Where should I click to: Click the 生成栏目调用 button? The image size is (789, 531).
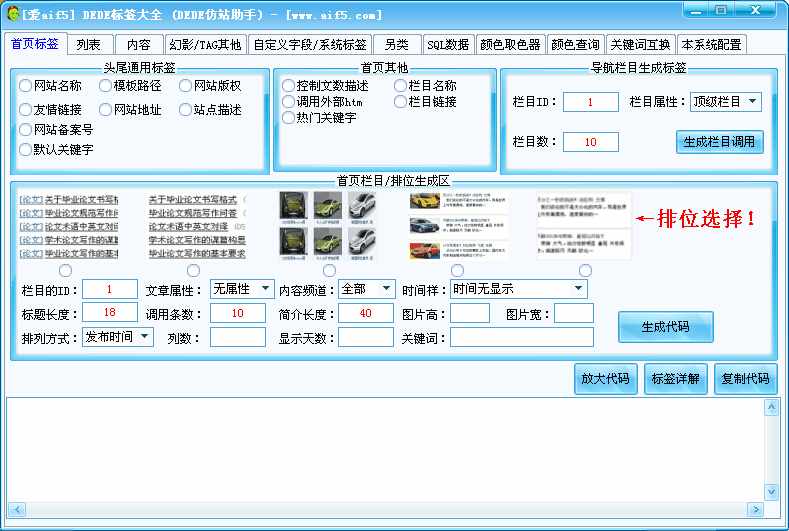tap(720, 142)
